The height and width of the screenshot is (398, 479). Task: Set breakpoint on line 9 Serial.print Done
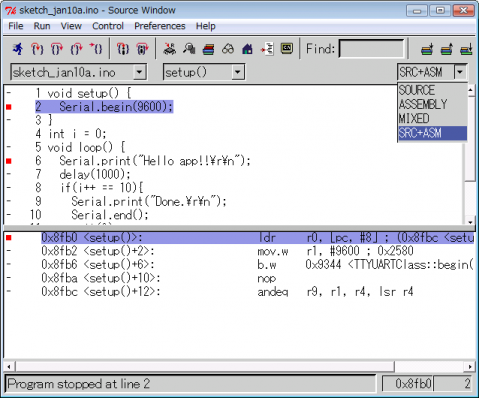pyautogui.click(x=9, y=201)
